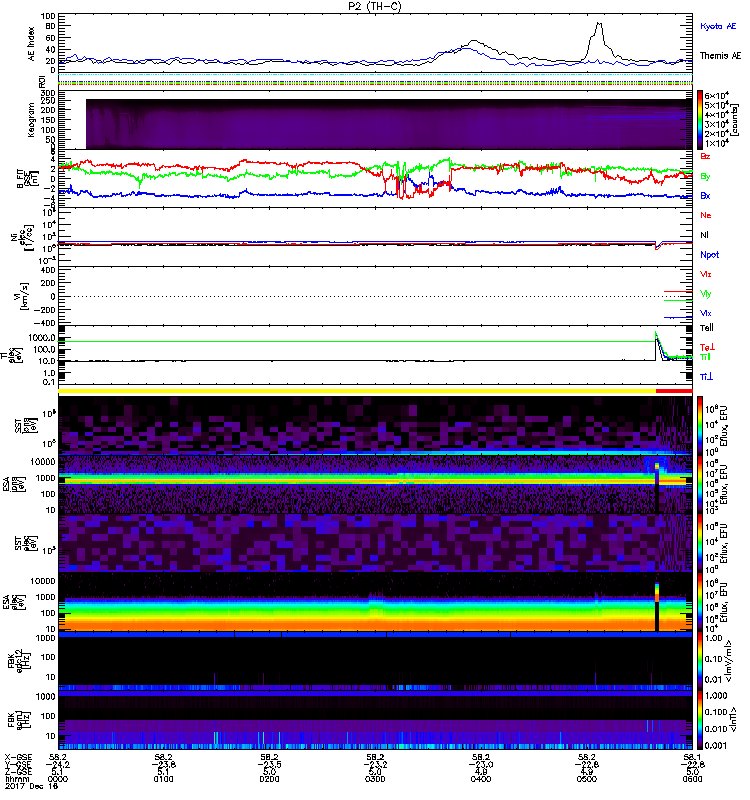This screenshot has width=750, height=800.
Task: Click the "1×10⁴" Keogram color bar tick
Action: tap(716, 143)
